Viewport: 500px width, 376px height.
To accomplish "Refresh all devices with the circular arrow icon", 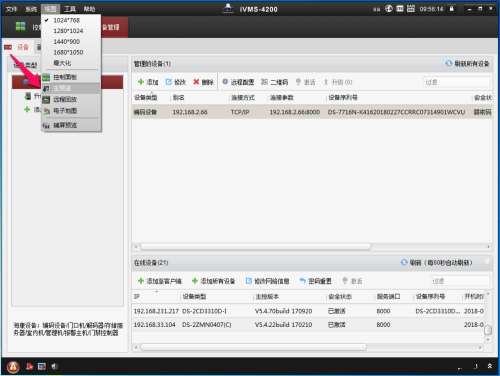I will 449,63.
